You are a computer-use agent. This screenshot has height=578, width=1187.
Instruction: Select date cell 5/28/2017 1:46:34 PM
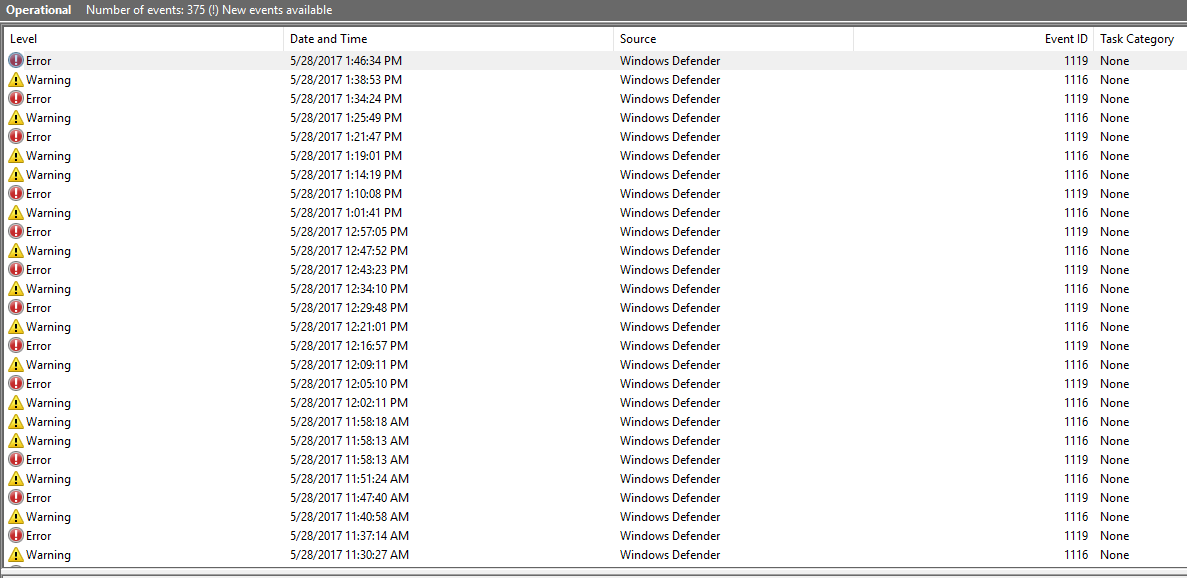click(346, 61)
